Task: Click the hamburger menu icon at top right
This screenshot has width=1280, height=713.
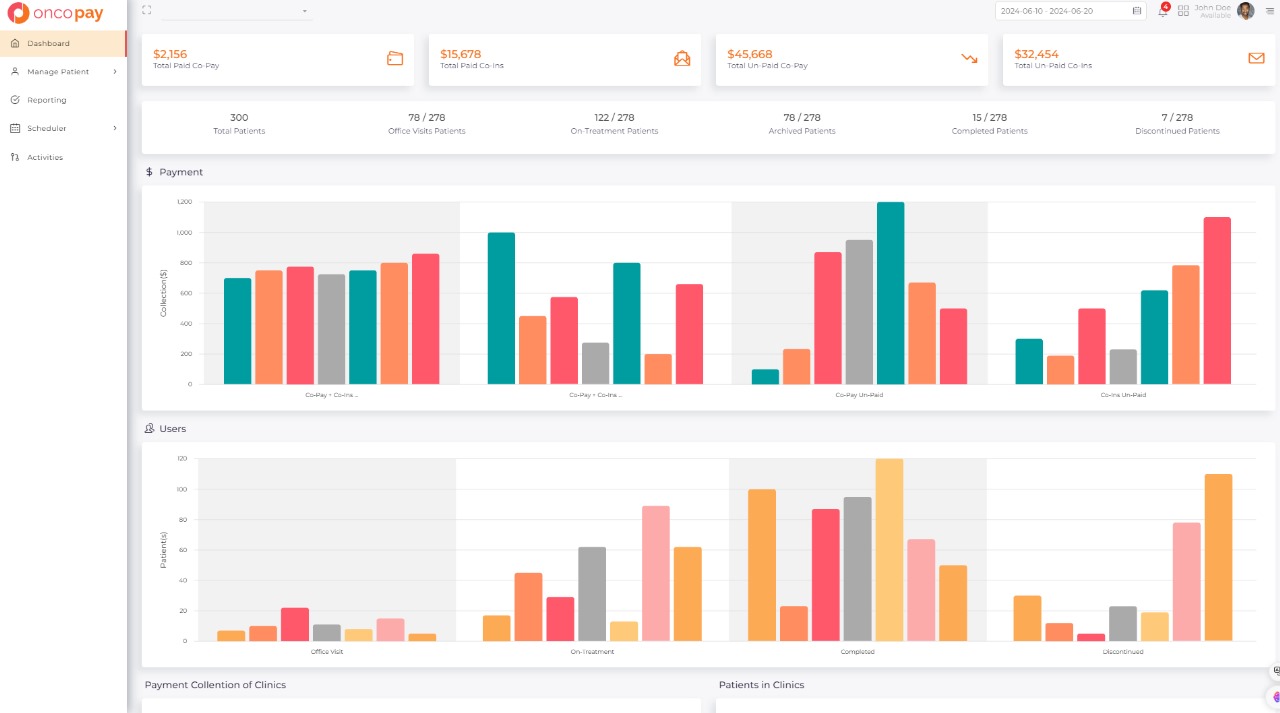Action: (x=1269, y=11)
